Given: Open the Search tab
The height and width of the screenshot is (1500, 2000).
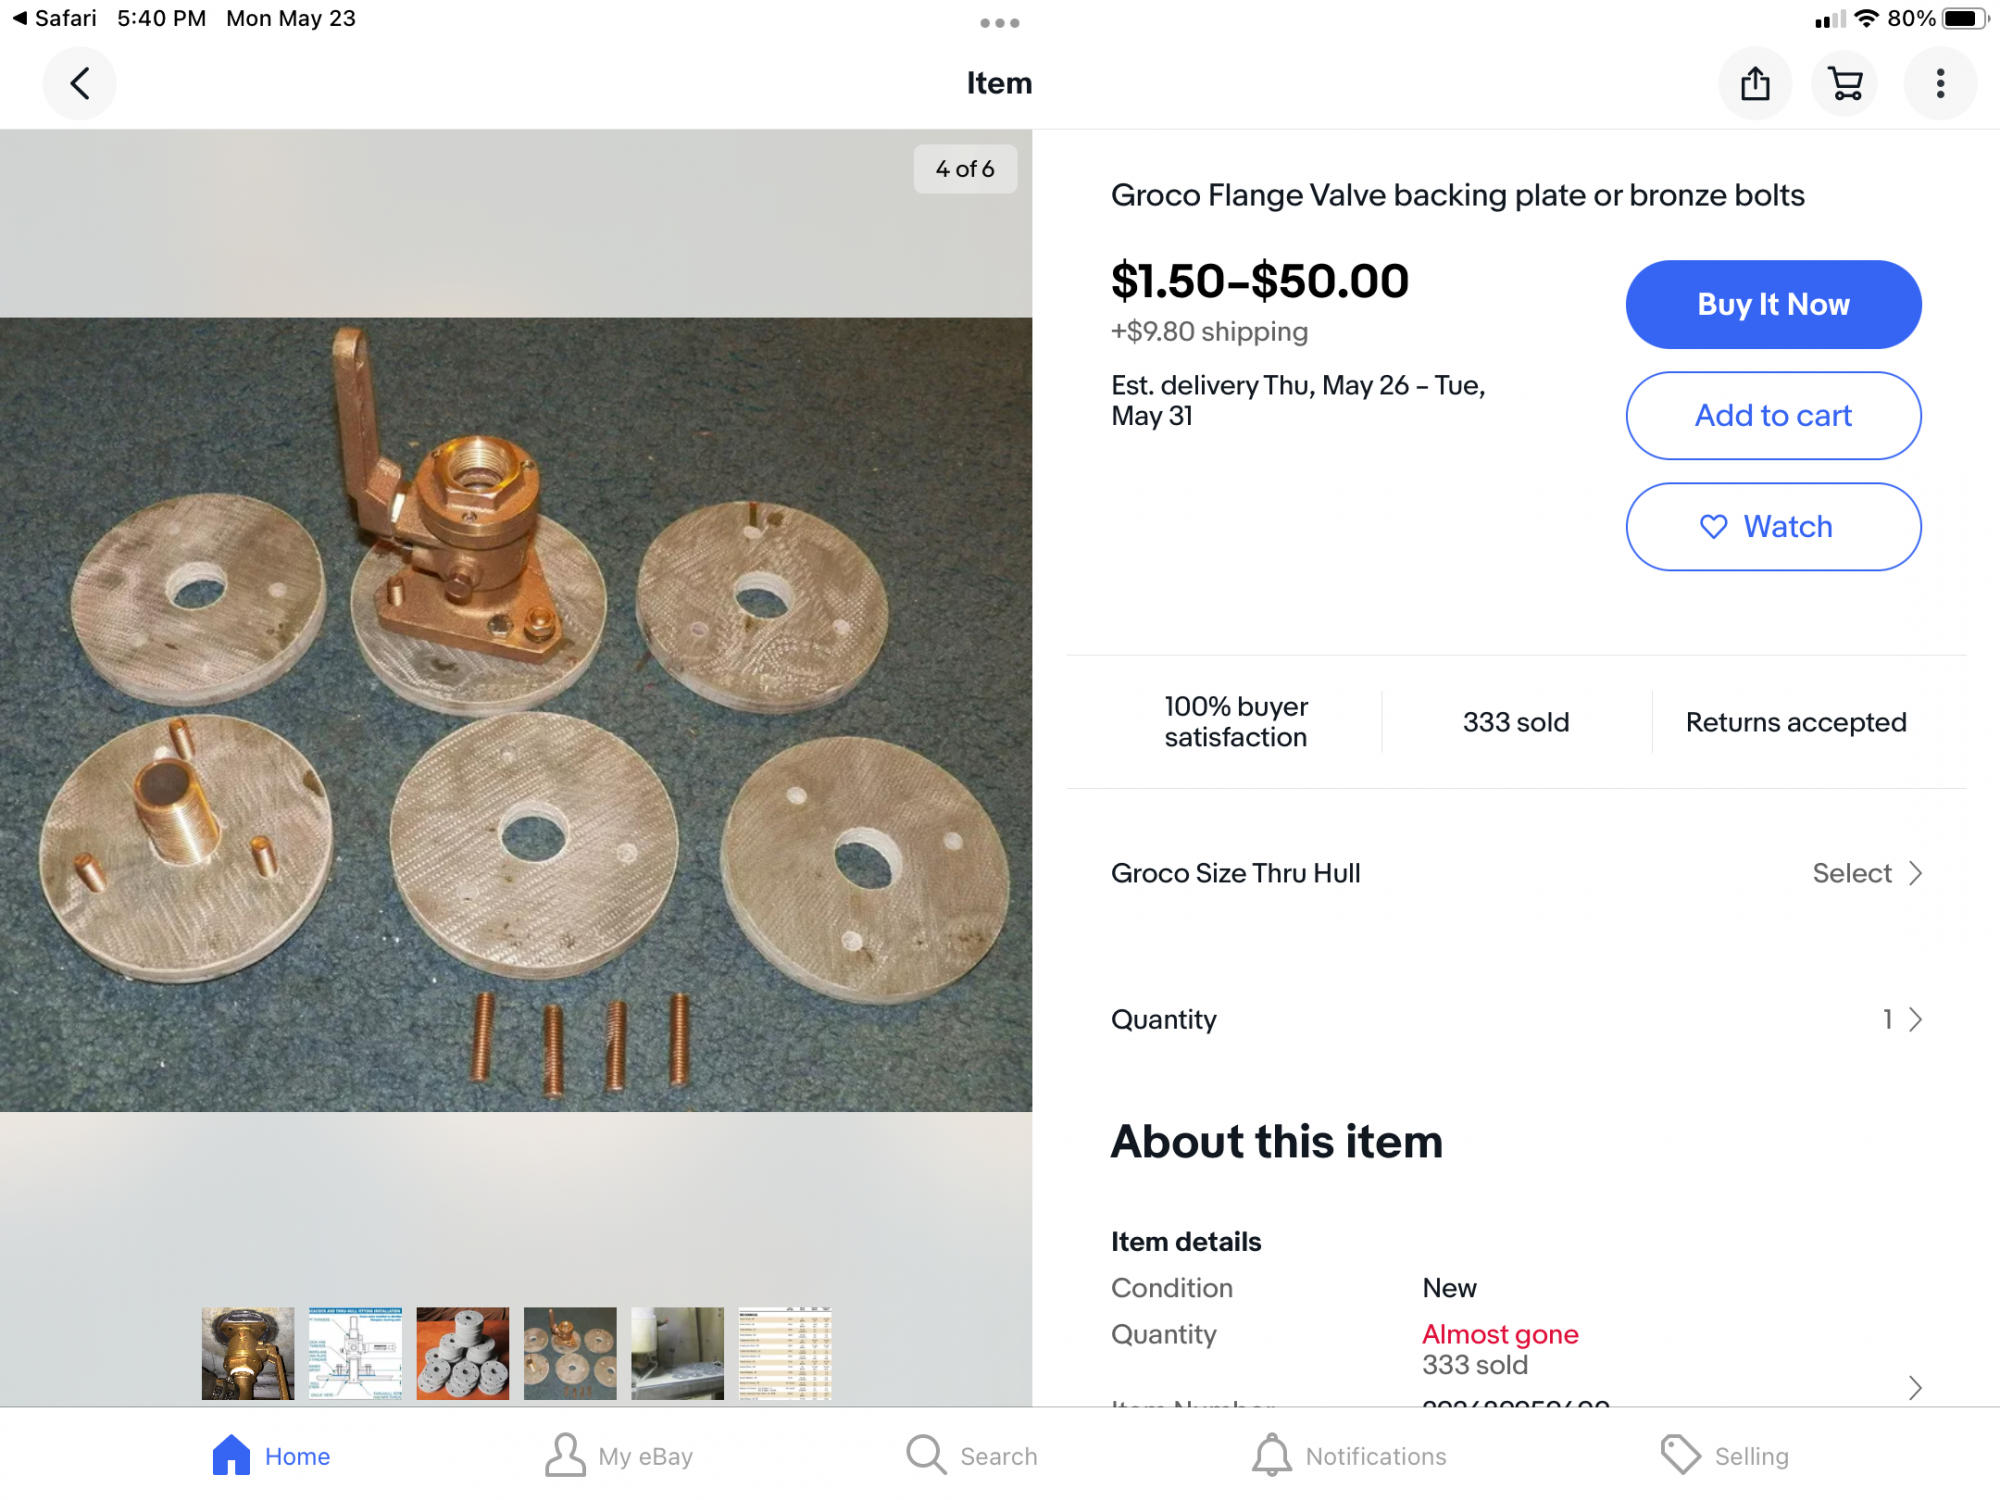Looking at the screenshot, I should tap(972, 1455).
